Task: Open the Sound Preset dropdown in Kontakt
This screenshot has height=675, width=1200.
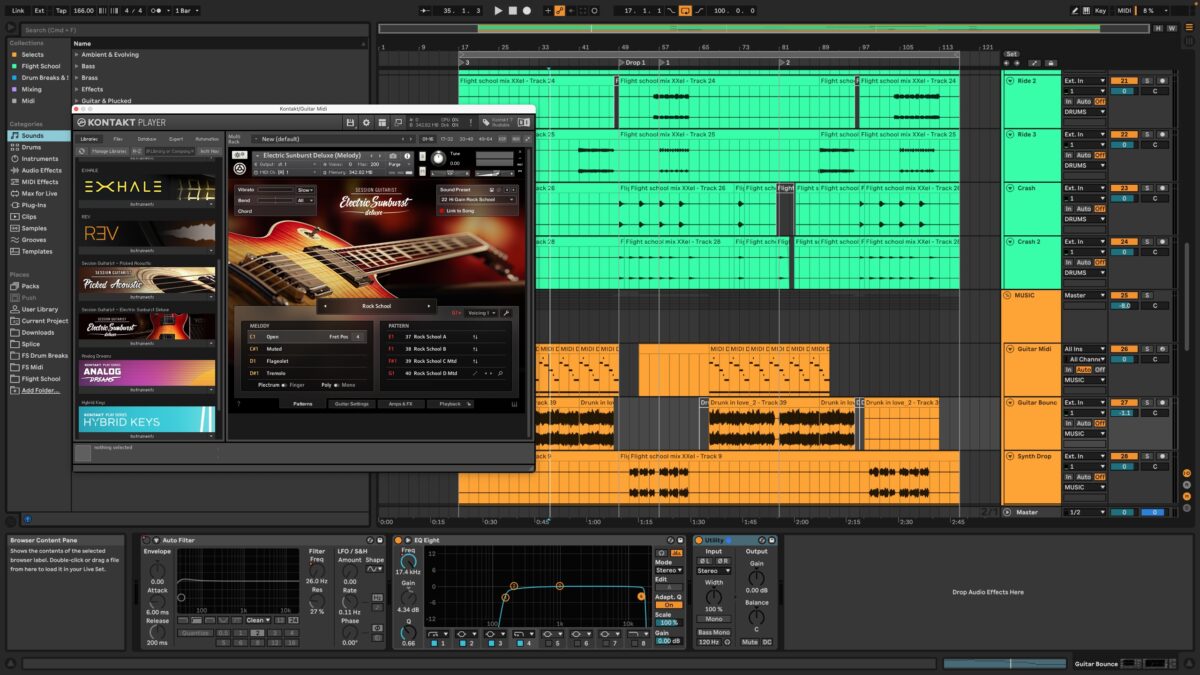Action: 477,200
